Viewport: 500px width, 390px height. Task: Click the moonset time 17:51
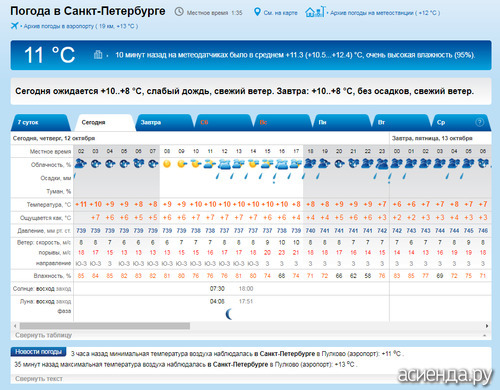(x=246, y=301)
